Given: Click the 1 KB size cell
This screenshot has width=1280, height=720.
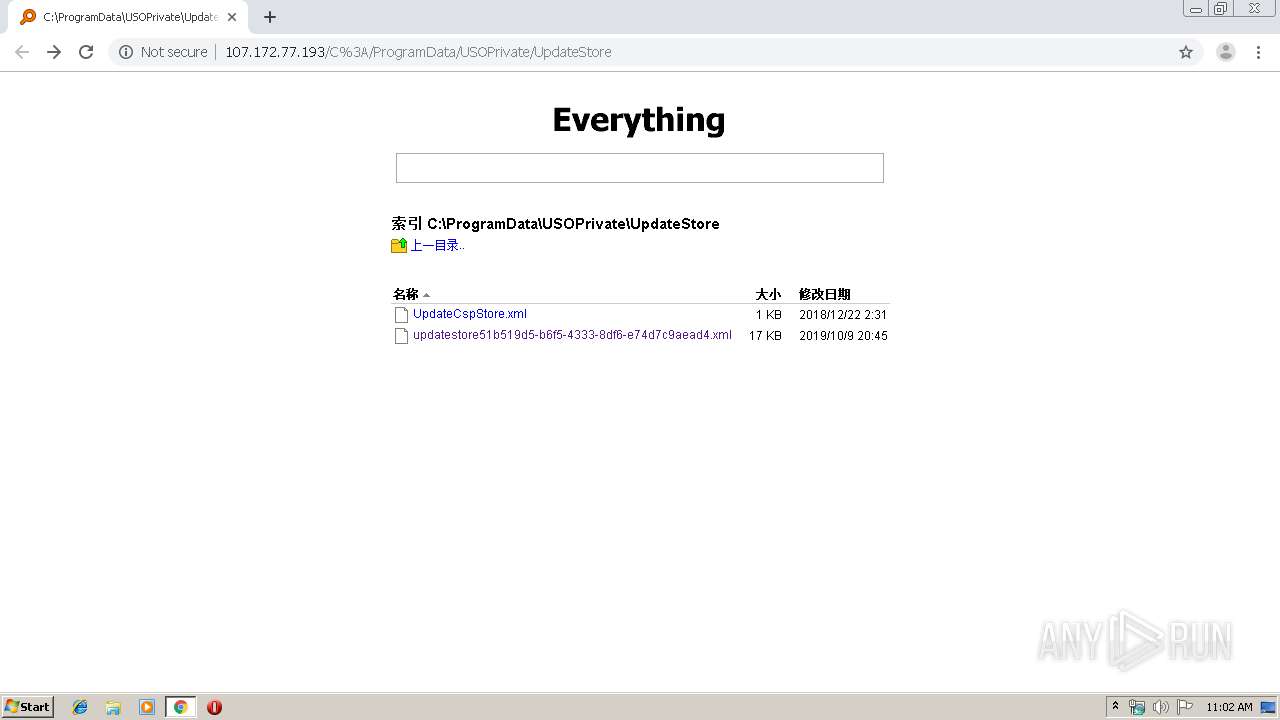Looking at the screenshot, I should 769,315.
